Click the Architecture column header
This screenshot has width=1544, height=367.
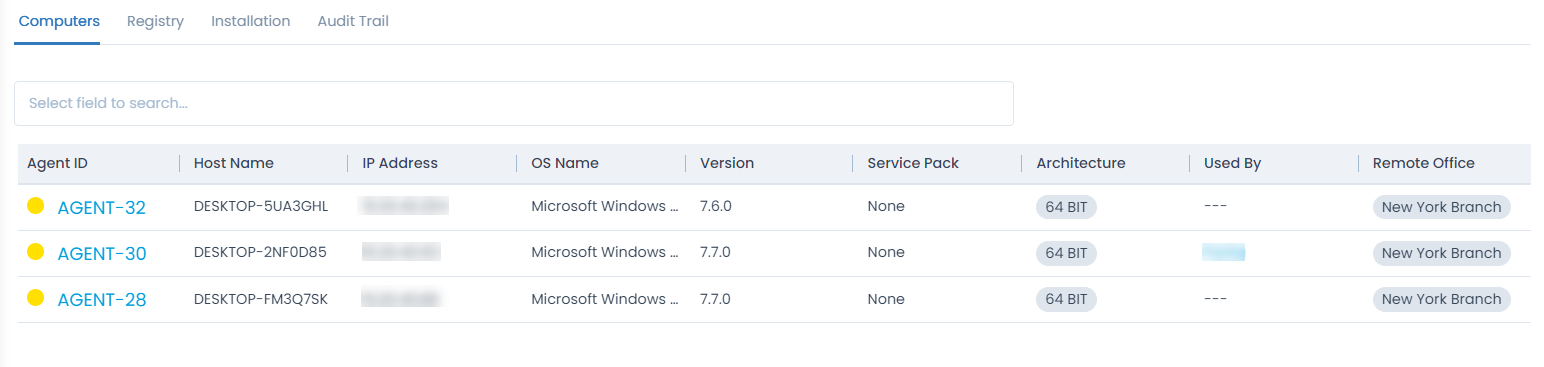pyautogui.click(x=1081, y=163)
